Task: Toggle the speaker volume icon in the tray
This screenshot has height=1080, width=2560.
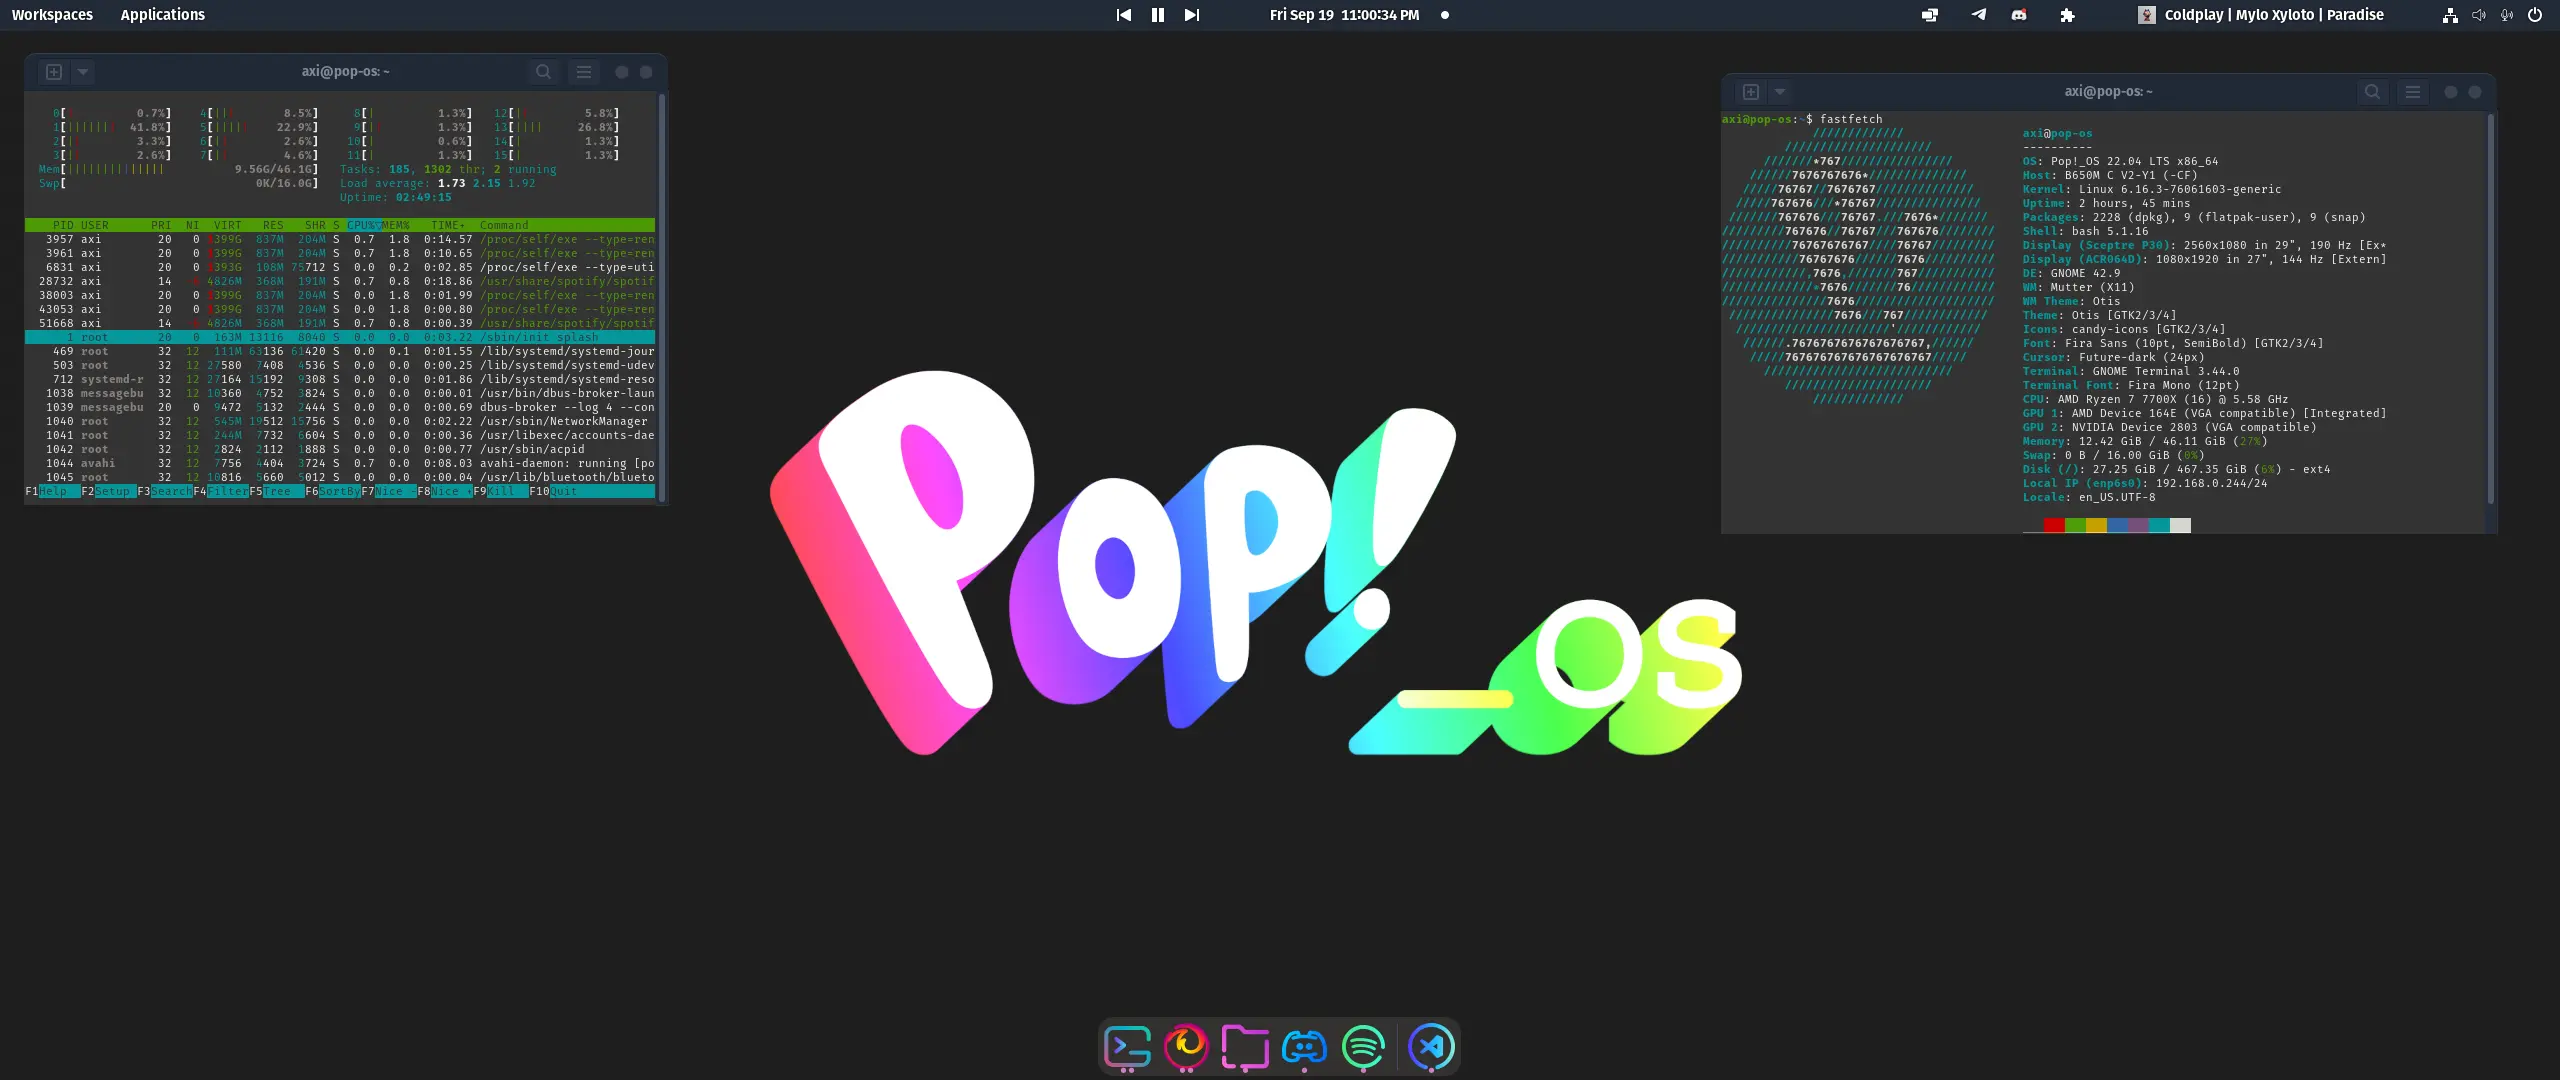Action: point(2479,14)
